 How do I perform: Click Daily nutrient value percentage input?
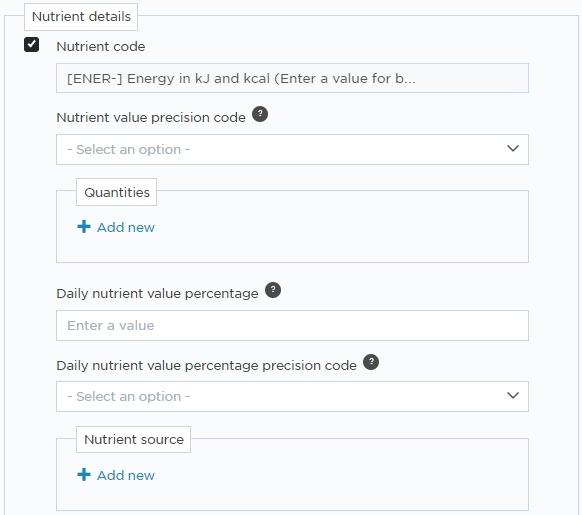point(292,326)
